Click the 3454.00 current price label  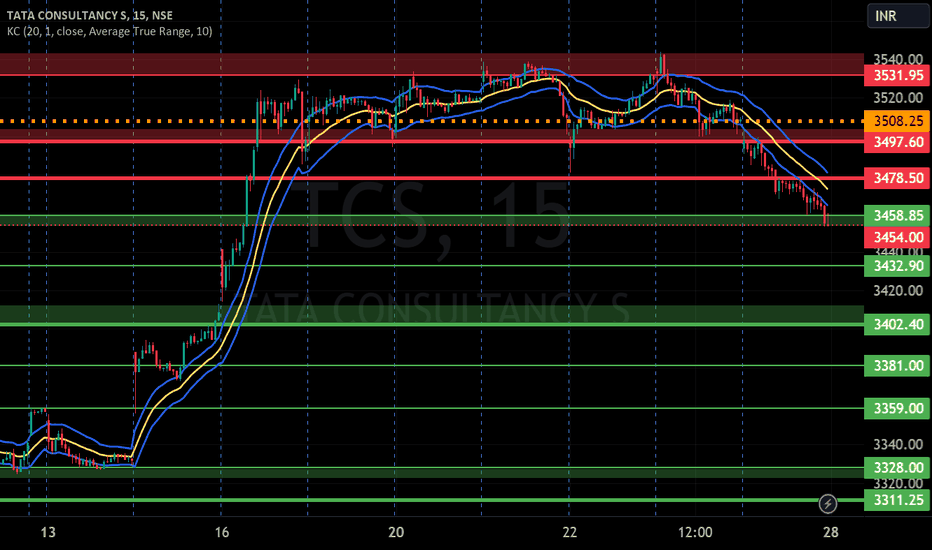897,237
